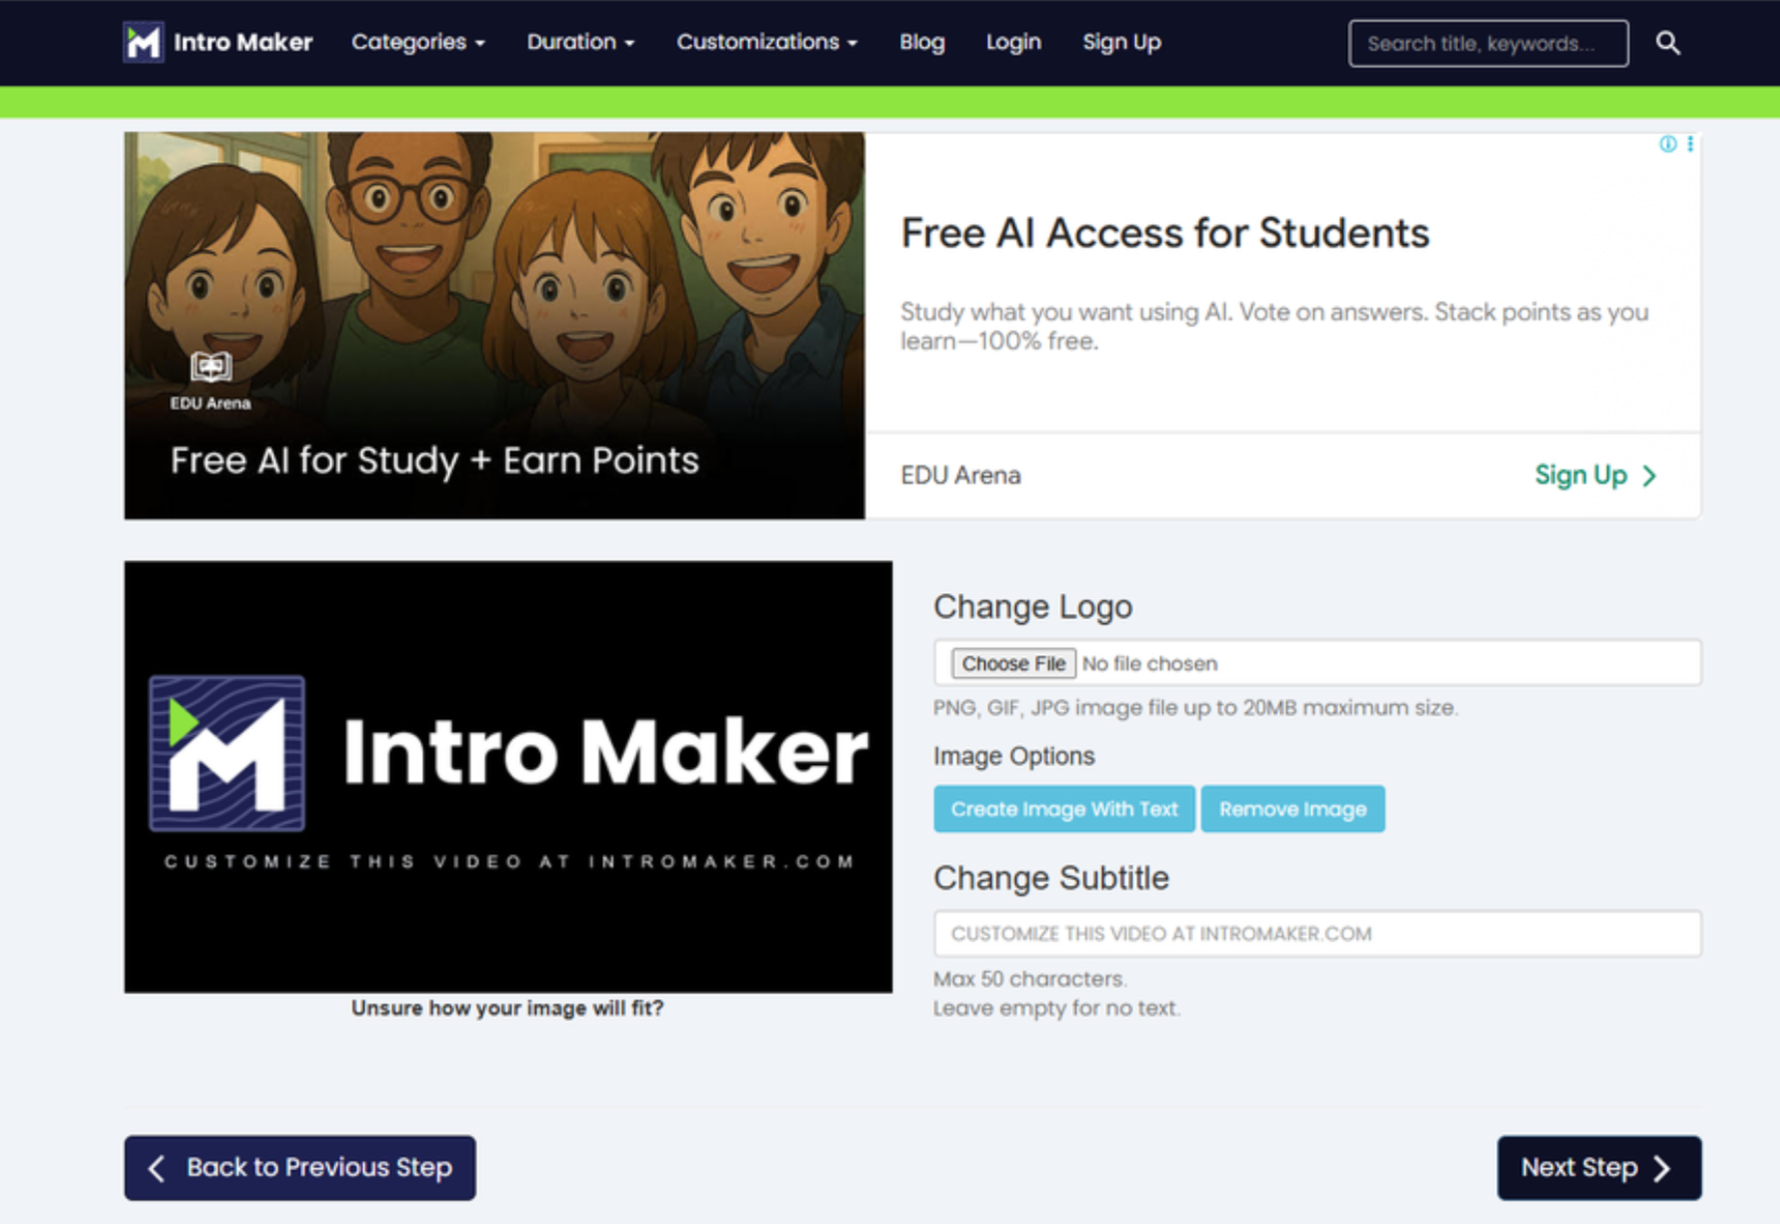Click Create Image With Text
The width and height of the screenshot is (1780, 1224).
[1063, 808]
